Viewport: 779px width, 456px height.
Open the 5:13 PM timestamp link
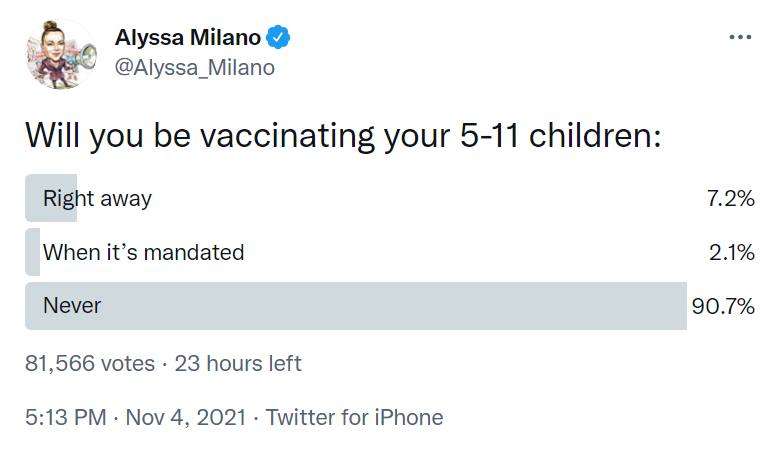click(65, 417)
